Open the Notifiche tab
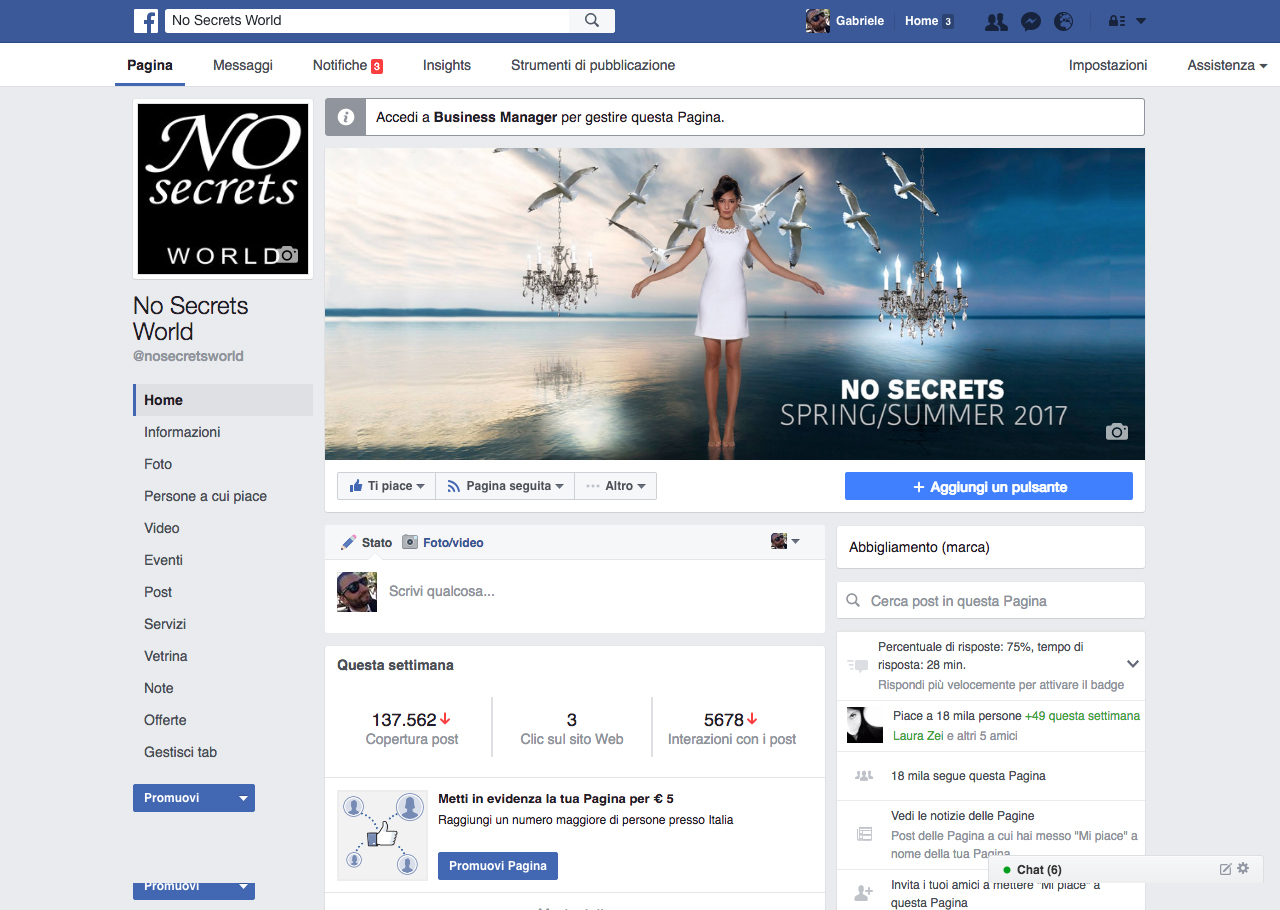Viewport: 1280px width, 910px height. click(x=348, y=65)
